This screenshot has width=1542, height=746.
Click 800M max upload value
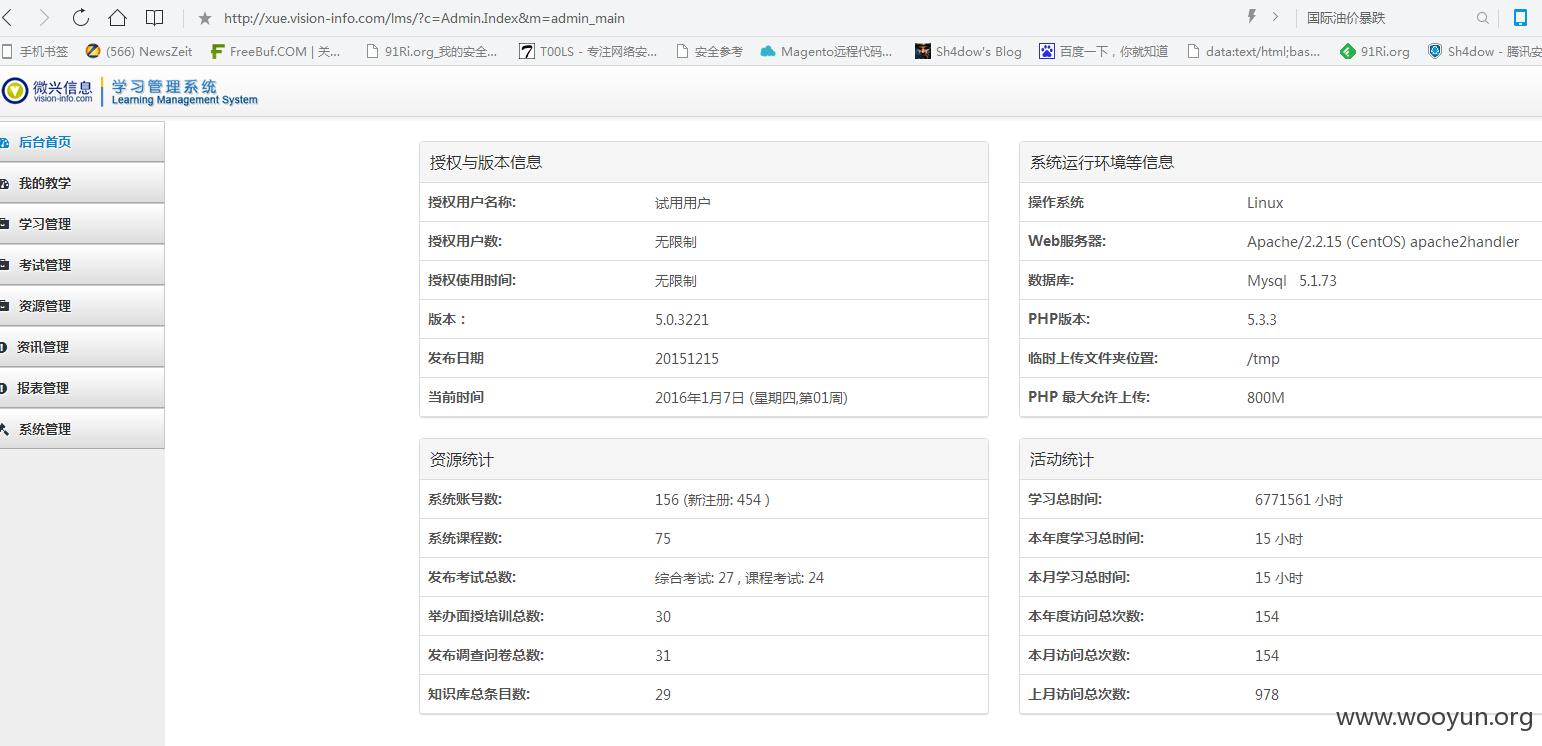pyautogui.click(x=1266, y=398)
